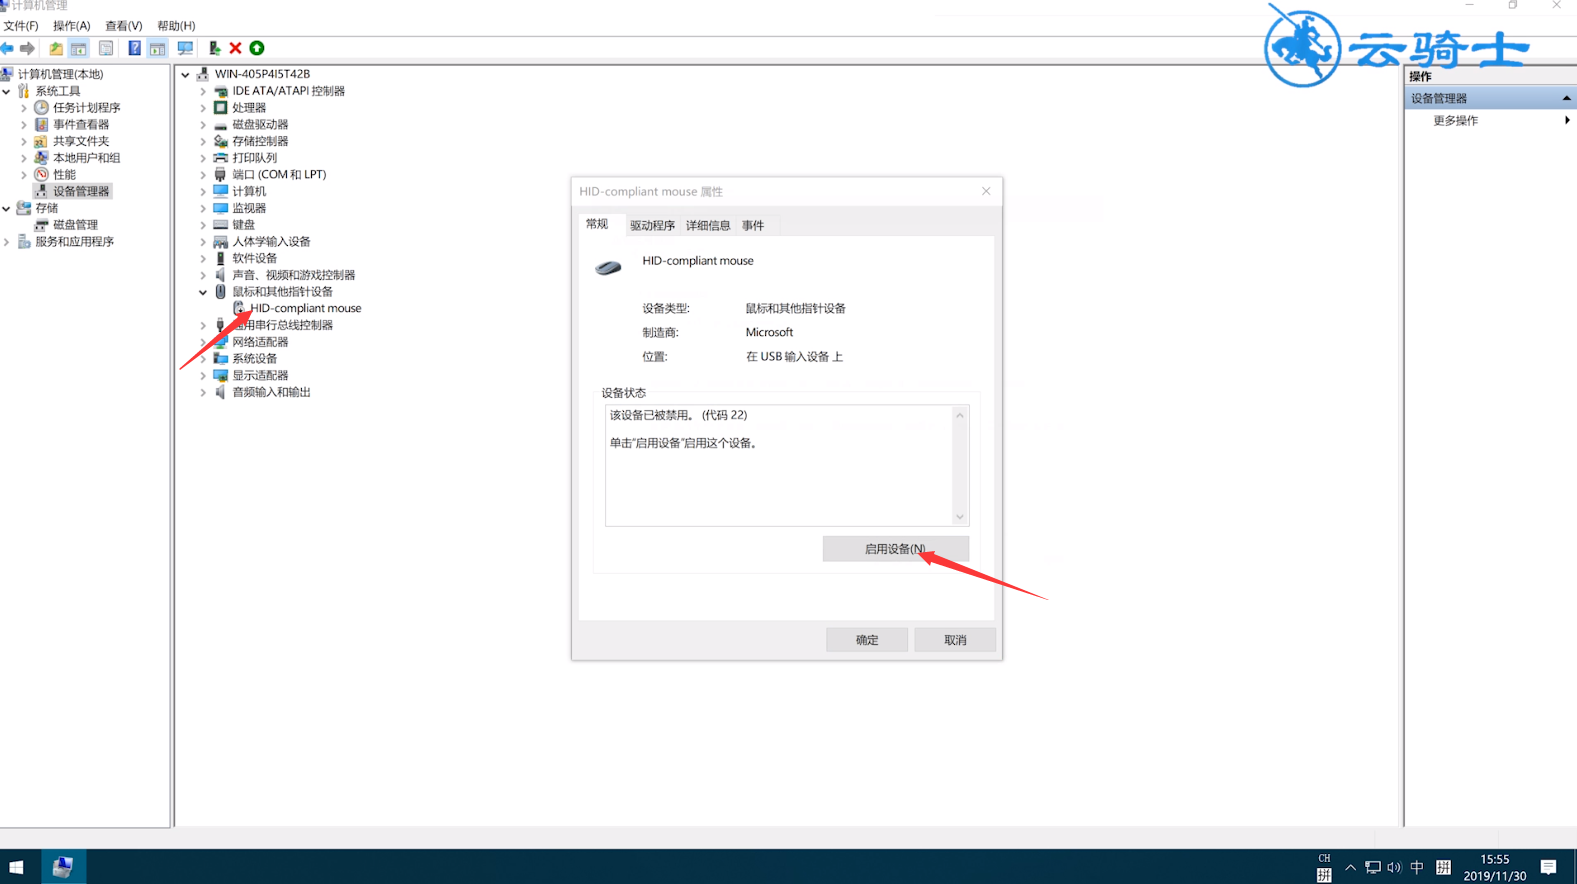1577x884 pixels.
Task: Click the 中 input mode indicator
Action: click(1417, 867)
